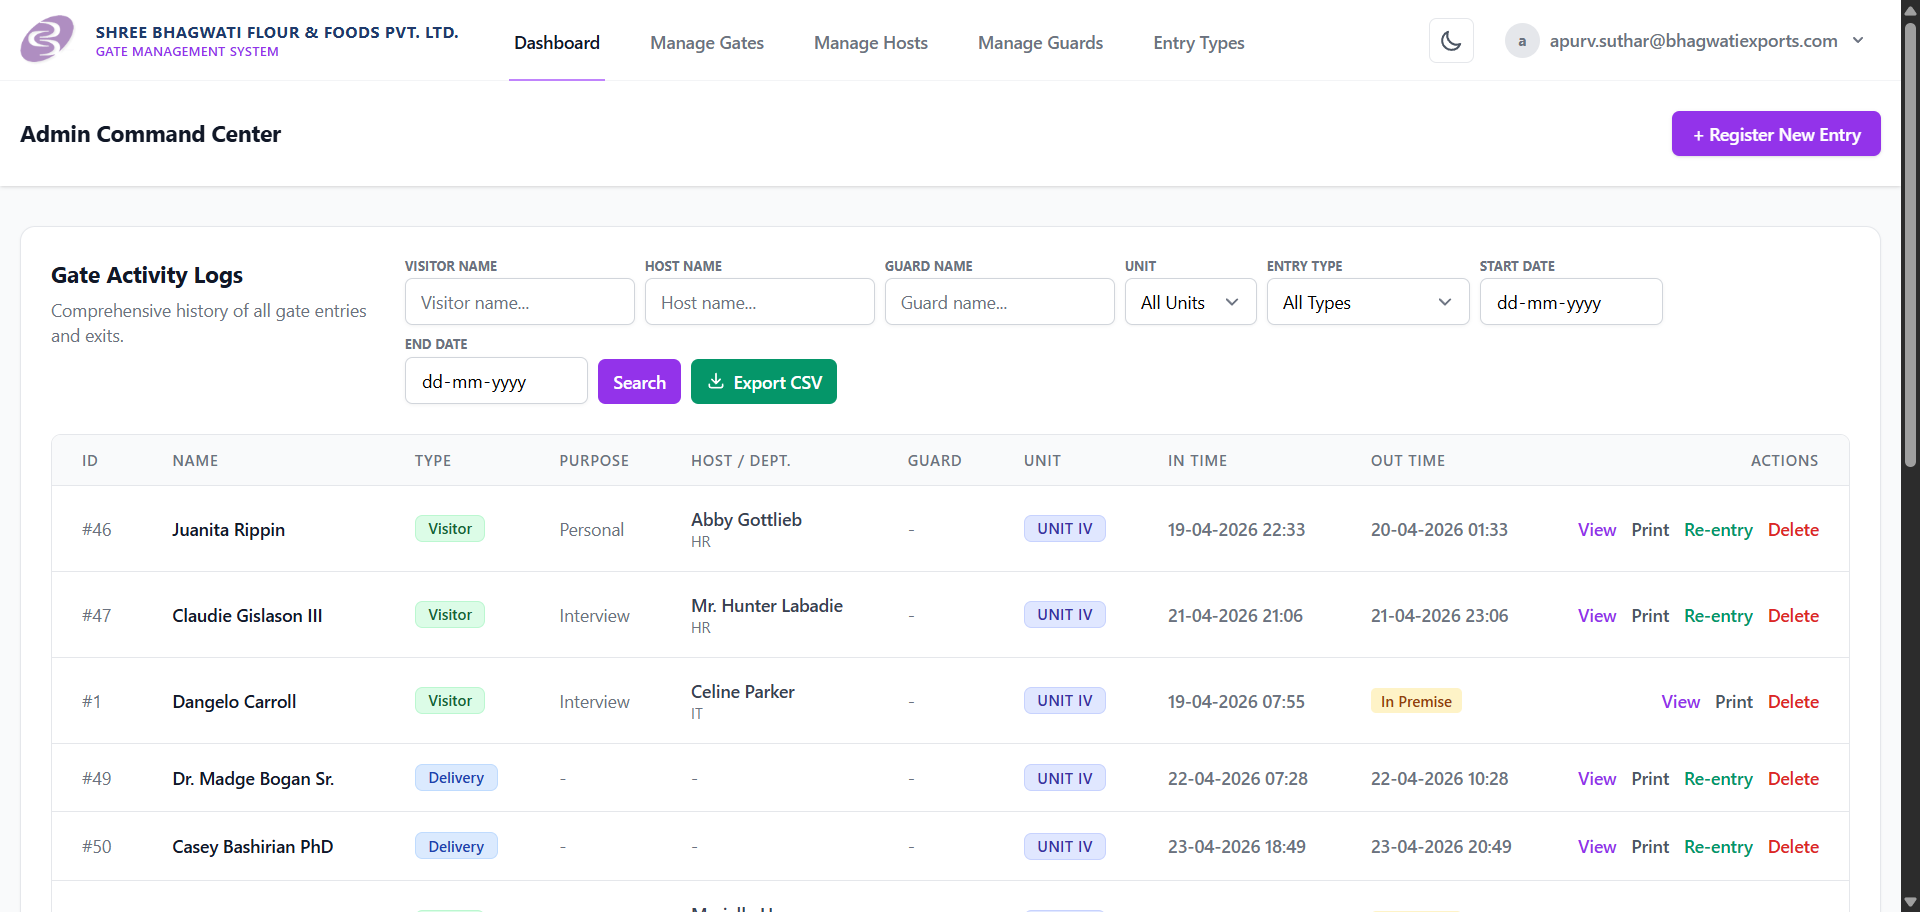Click host name Abby Gottlieb
Screen dimensions: 1920x912
click(x=746, y=520)
